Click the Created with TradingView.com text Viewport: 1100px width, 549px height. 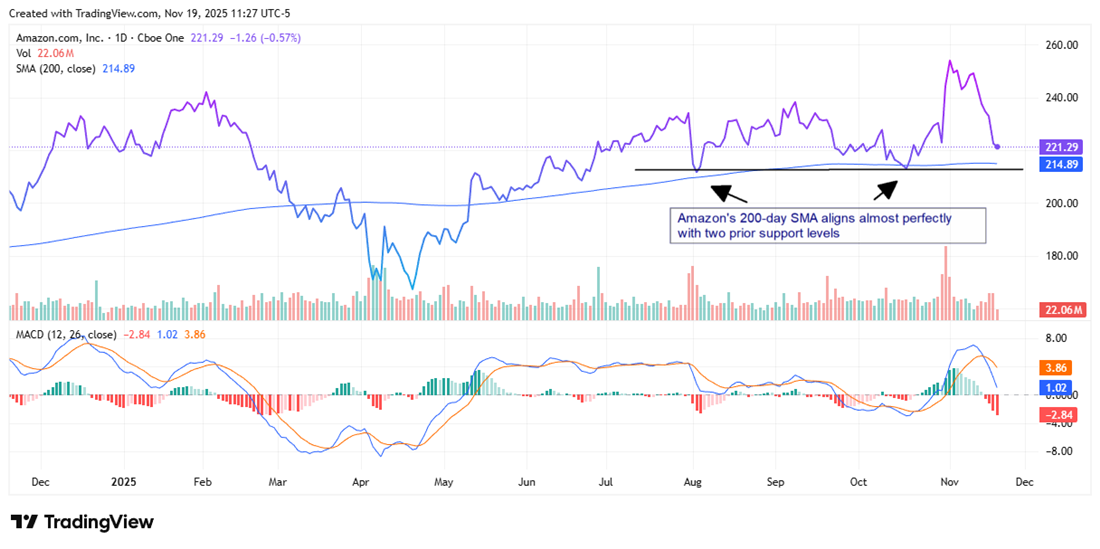pyautogui.click(x=78, y=11)
